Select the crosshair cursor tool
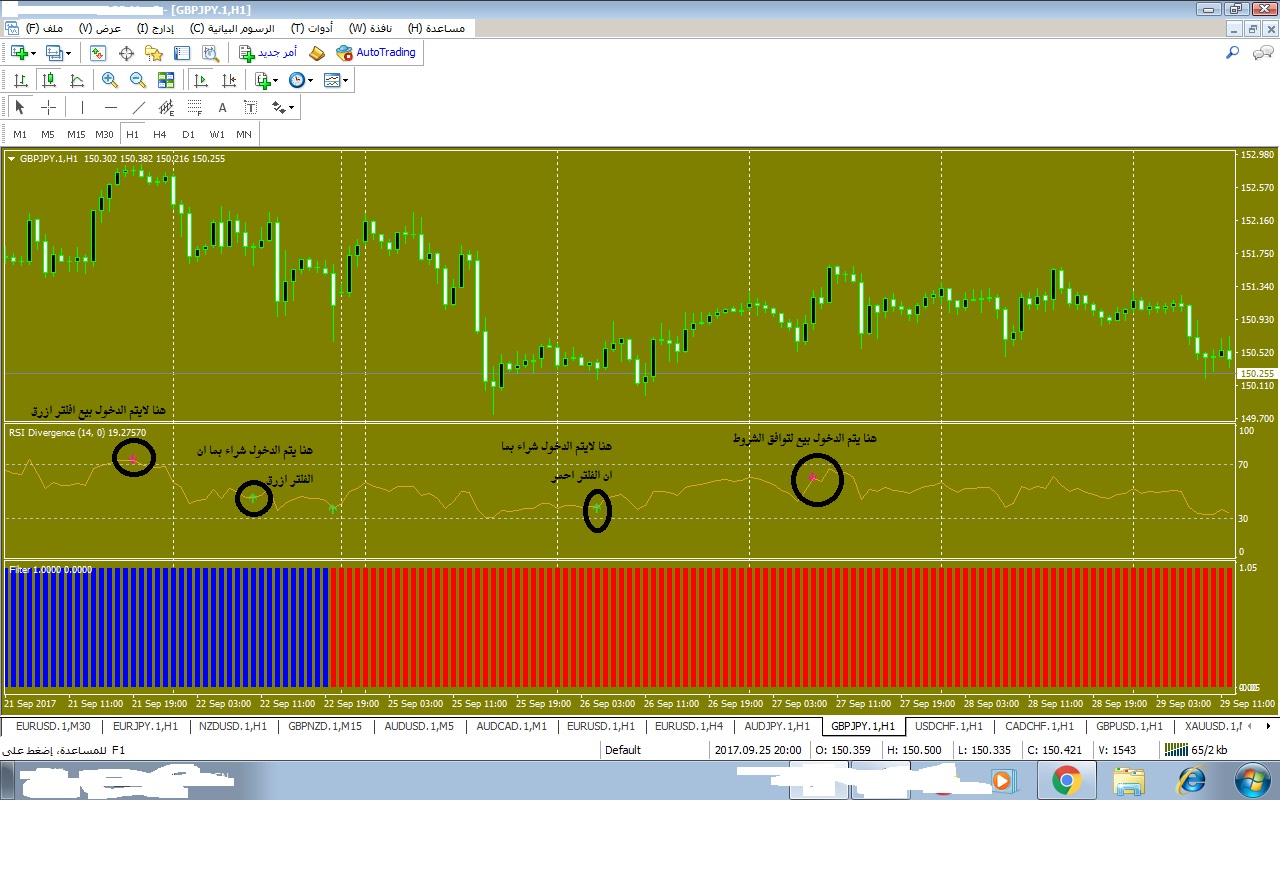Screen dimensions: 1280x874 (48, 107)
